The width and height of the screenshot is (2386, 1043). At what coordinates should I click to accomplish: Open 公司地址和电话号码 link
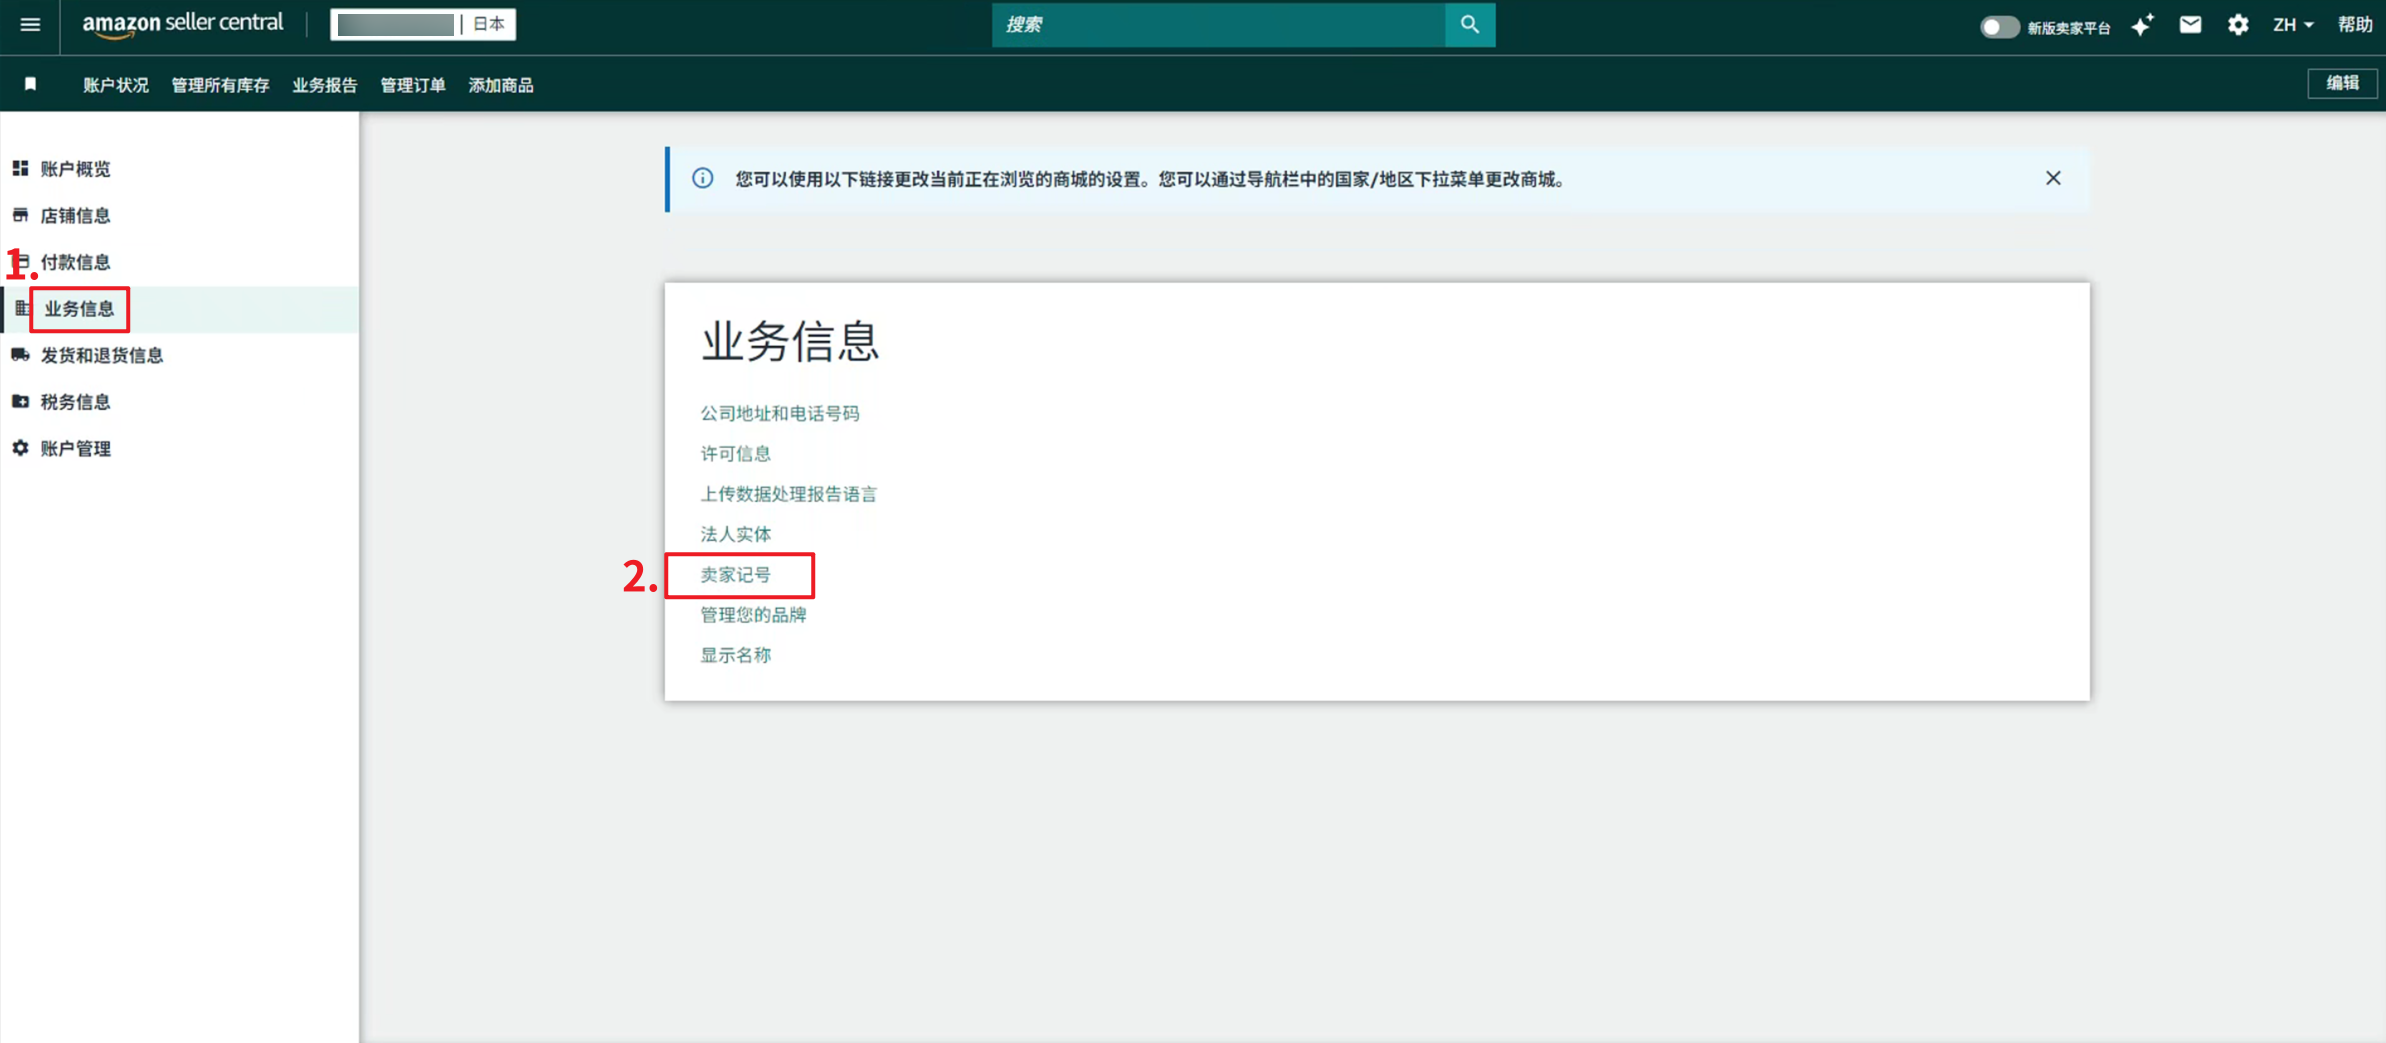779,413
